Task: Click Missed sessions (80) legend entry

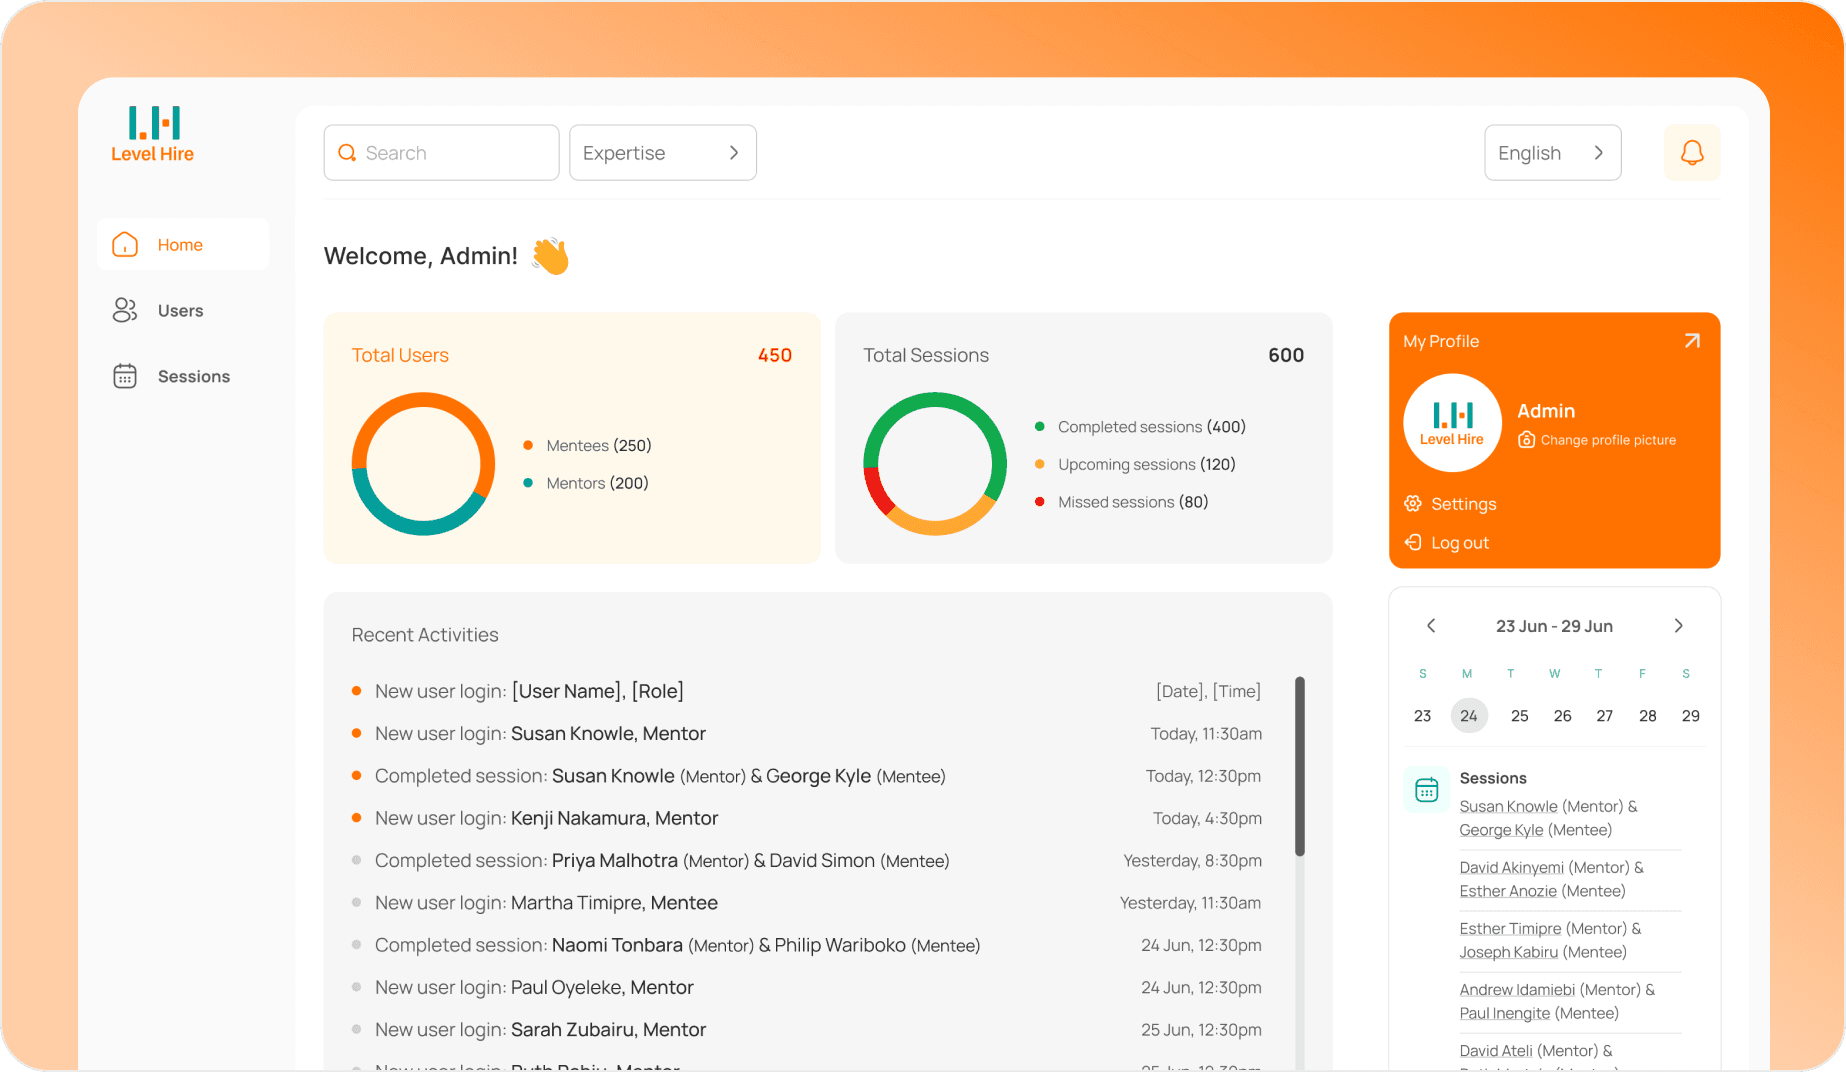Action: point(1122,502)
